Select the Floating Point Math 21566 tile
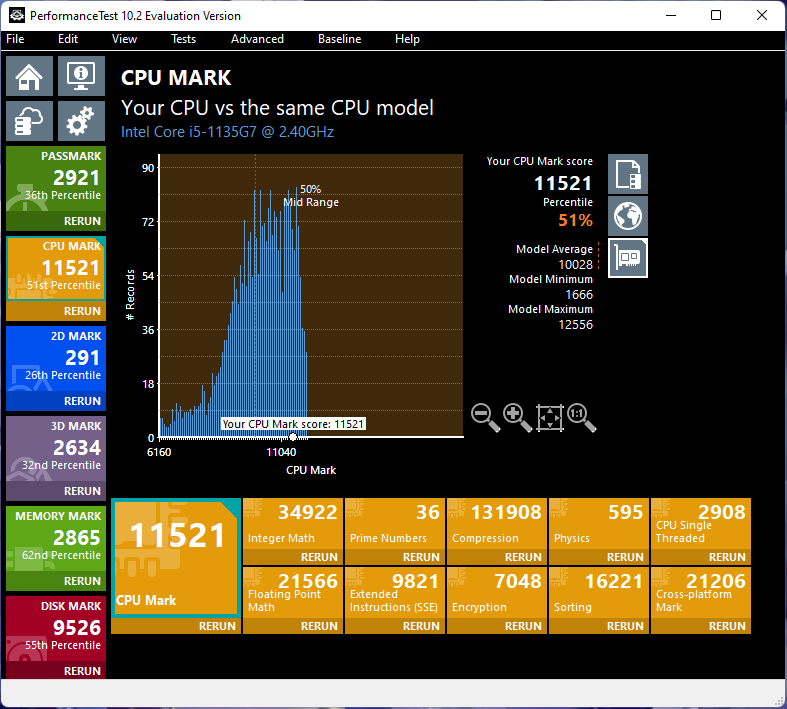Screen dimensions: 787x709 [x=293, y=593]
